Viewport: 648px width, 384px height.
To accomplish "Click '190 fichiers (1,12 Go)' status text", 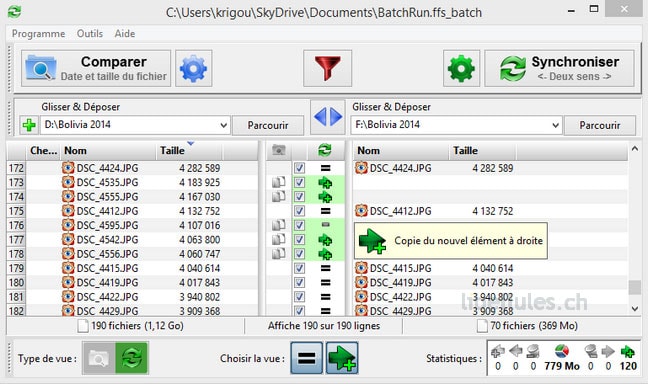I will pyautogui.click(x=137, y=326).
